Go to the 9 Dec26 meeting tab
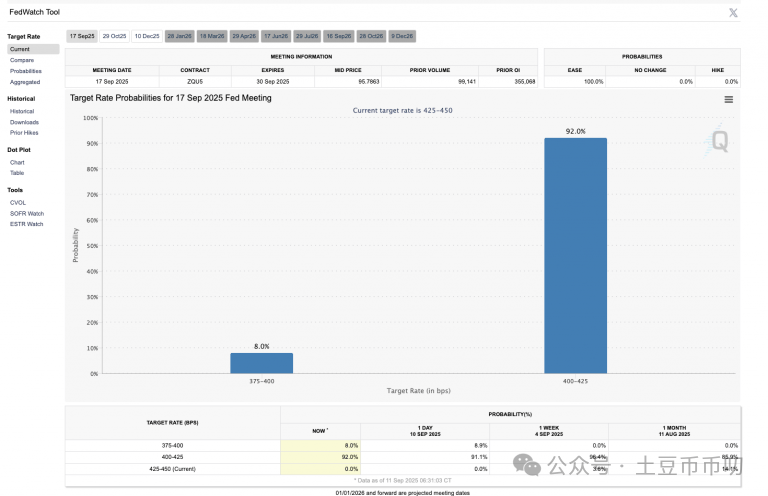 click(x=402, y=36)
